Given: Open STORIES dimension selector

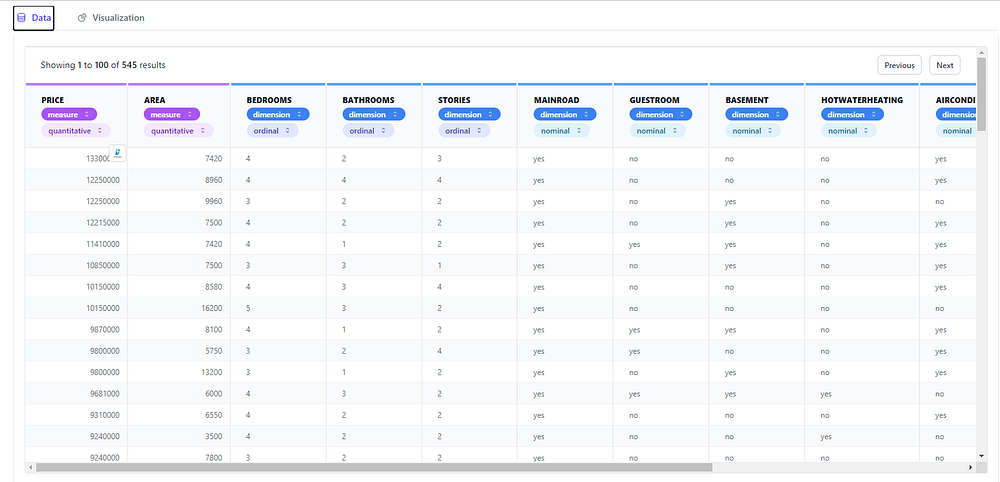Looking at the screenshot, I should click(469, 114).
